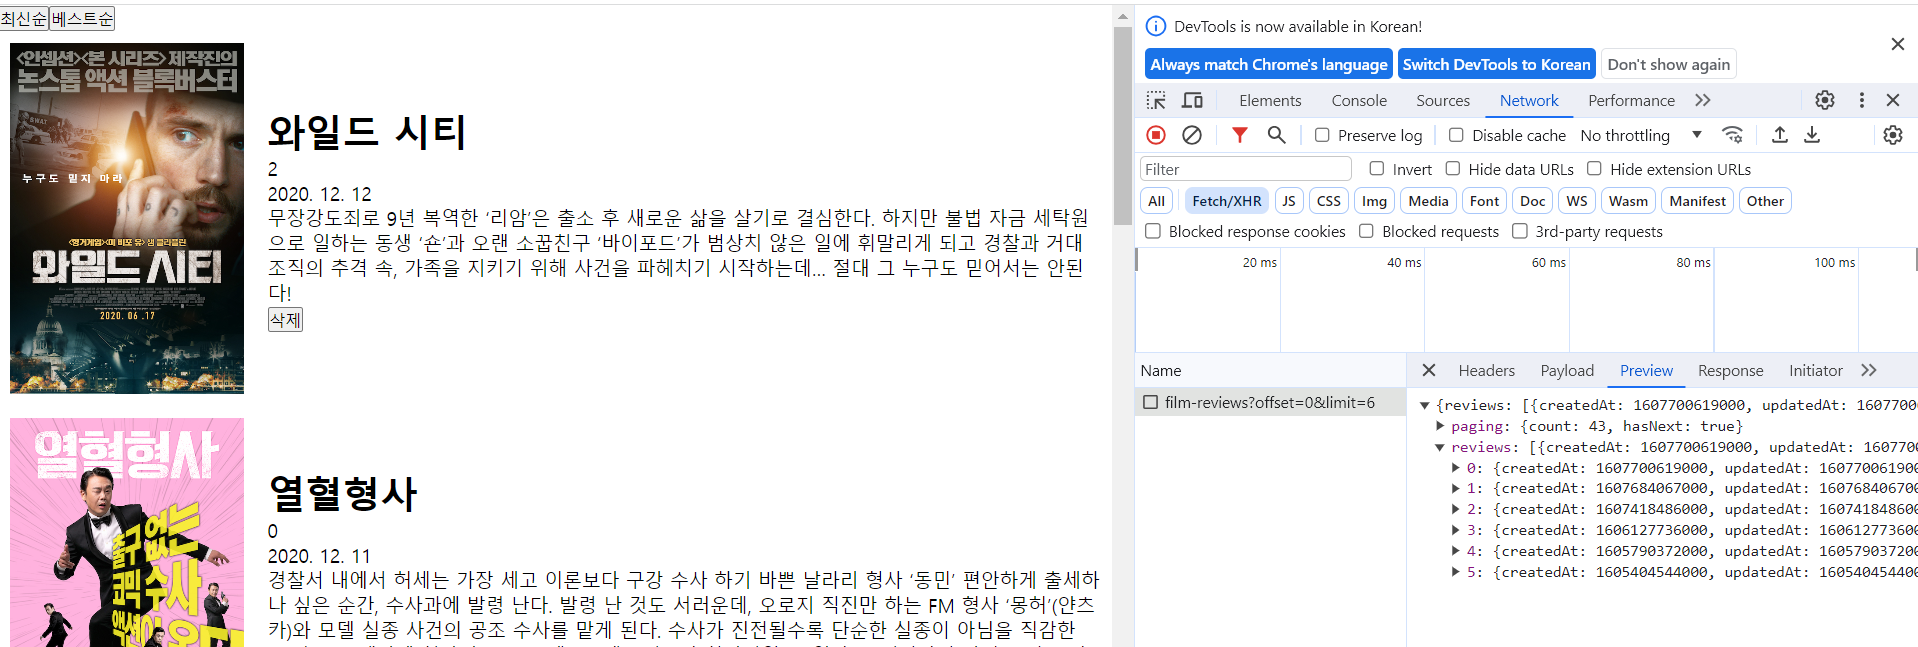The height and width of the screenshot is (647, 1918).
Task: Show more request detail tabs chevron
Action: point(1869,370)
